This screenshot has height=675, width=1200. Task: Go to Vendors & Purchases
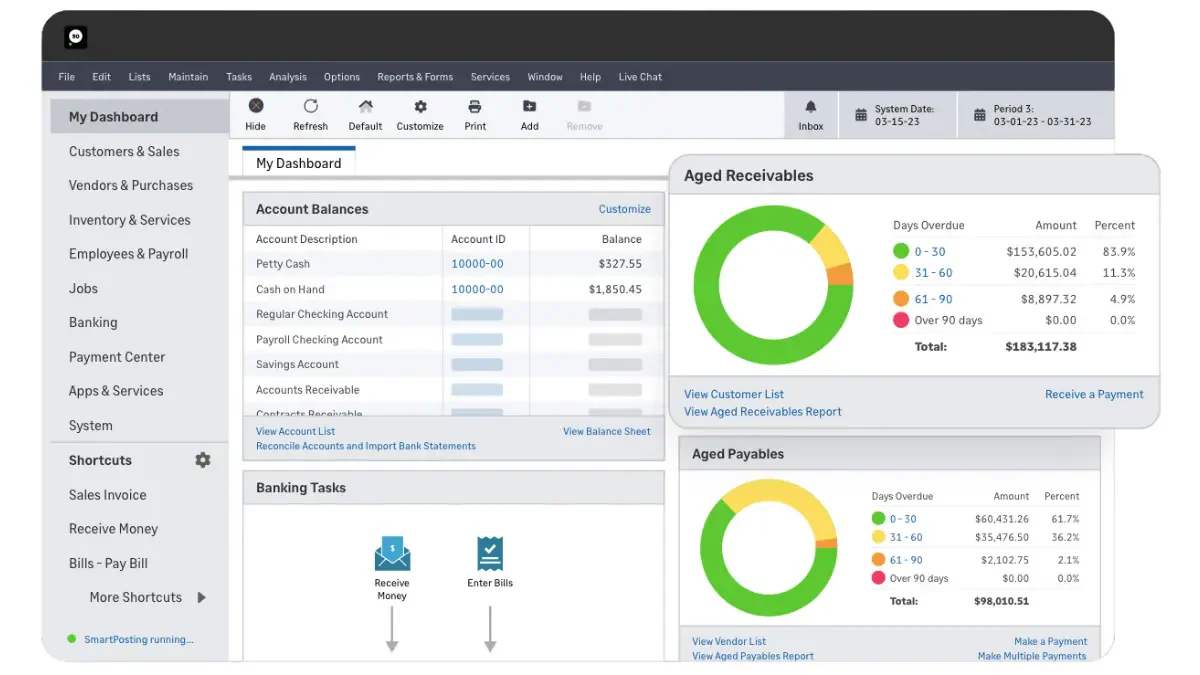[x=131, y=185]
